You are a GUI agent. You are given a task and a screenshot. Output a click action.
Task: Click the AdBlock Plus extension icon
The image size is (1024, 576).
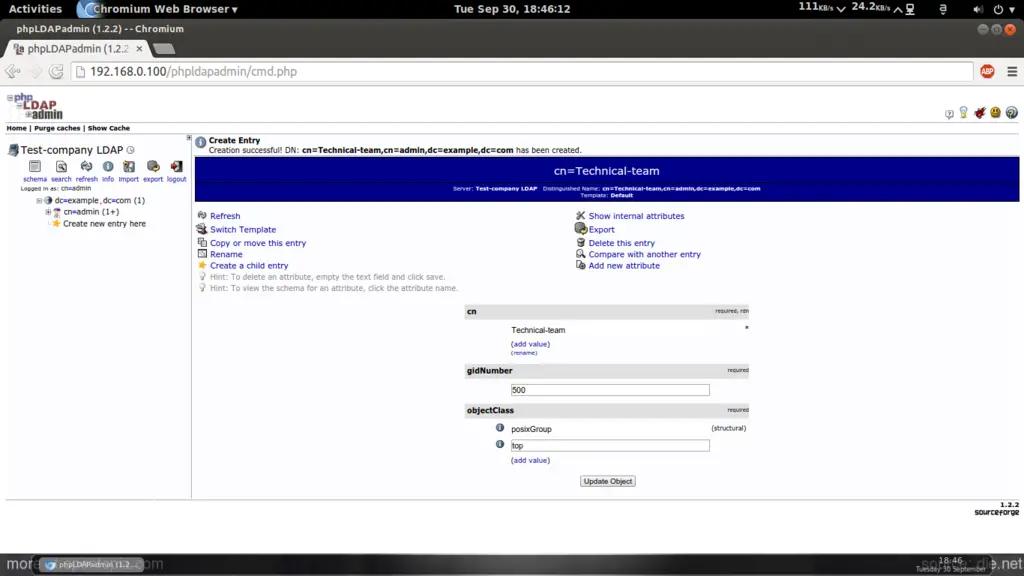(987, 72)
